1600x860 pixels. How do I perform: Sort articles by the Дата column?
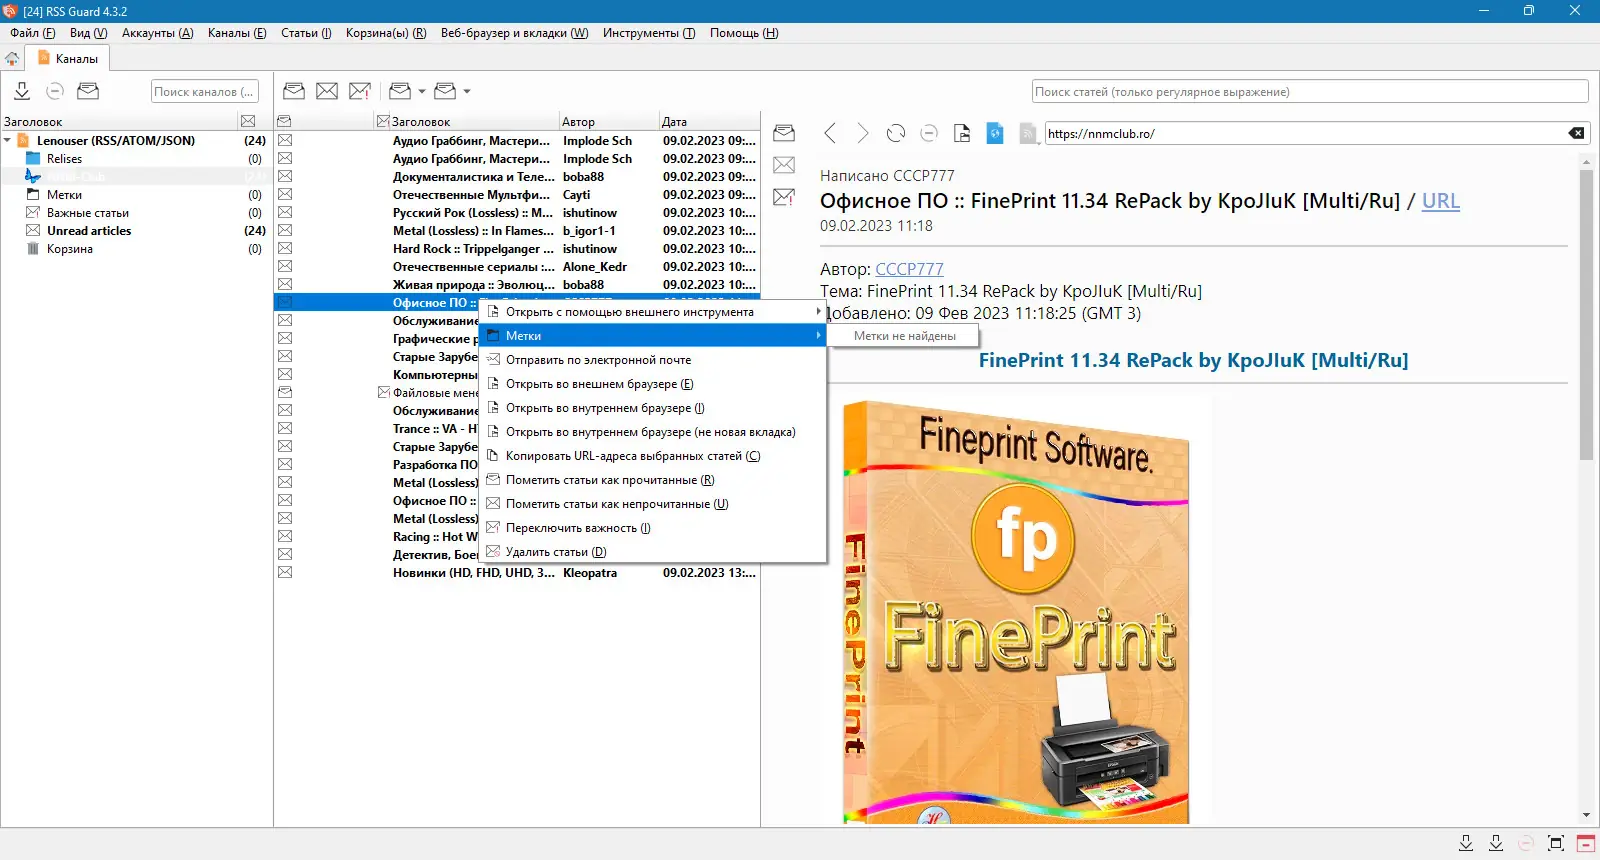click(x=708, y=121)
